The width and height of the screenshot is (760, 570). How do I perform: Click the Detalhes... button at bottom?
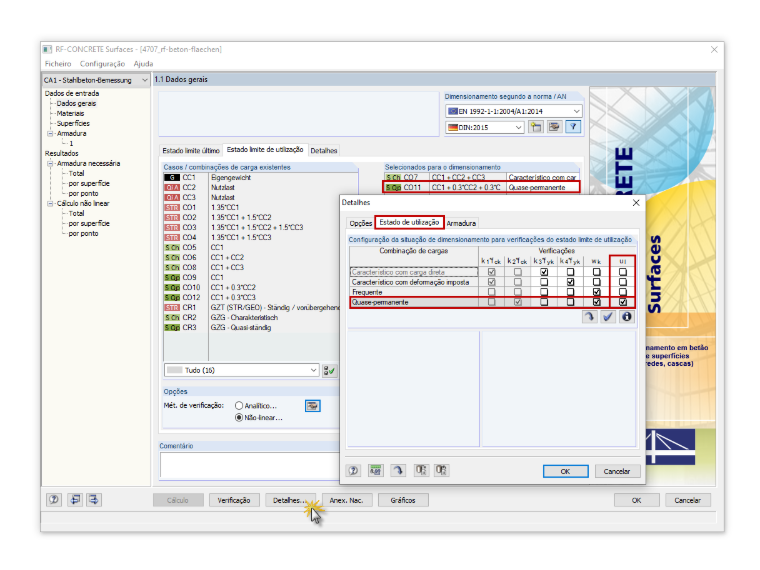tap(289, 500)
